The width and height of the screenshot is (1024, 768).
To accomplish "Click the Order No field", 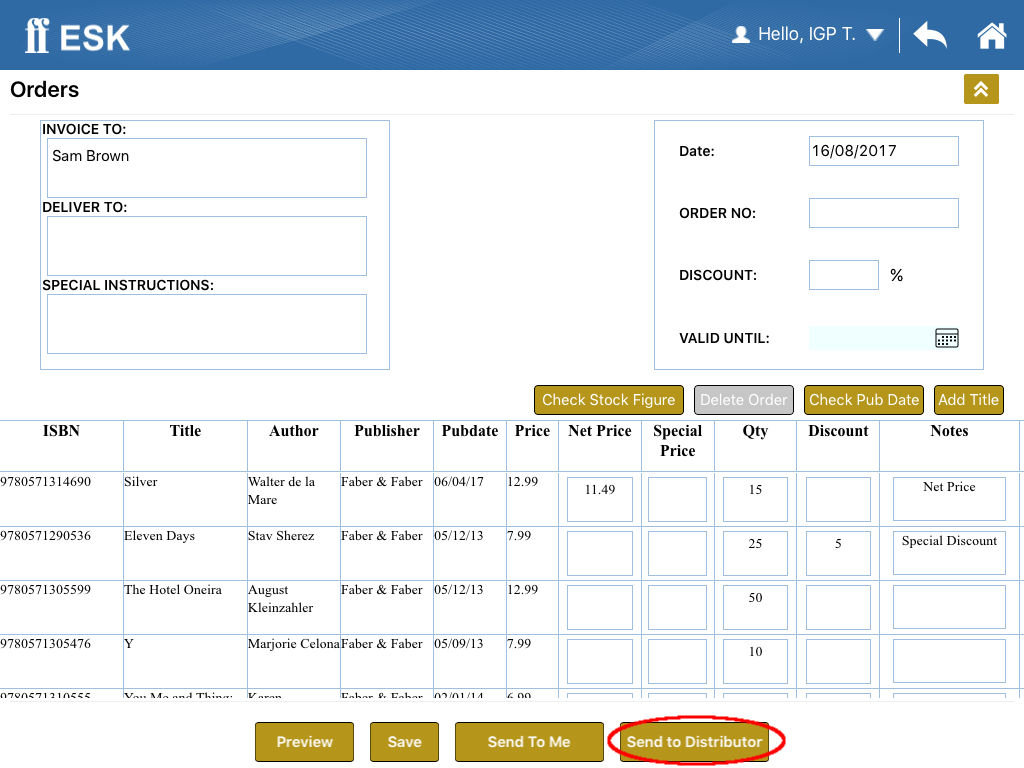I will (884, 213).
